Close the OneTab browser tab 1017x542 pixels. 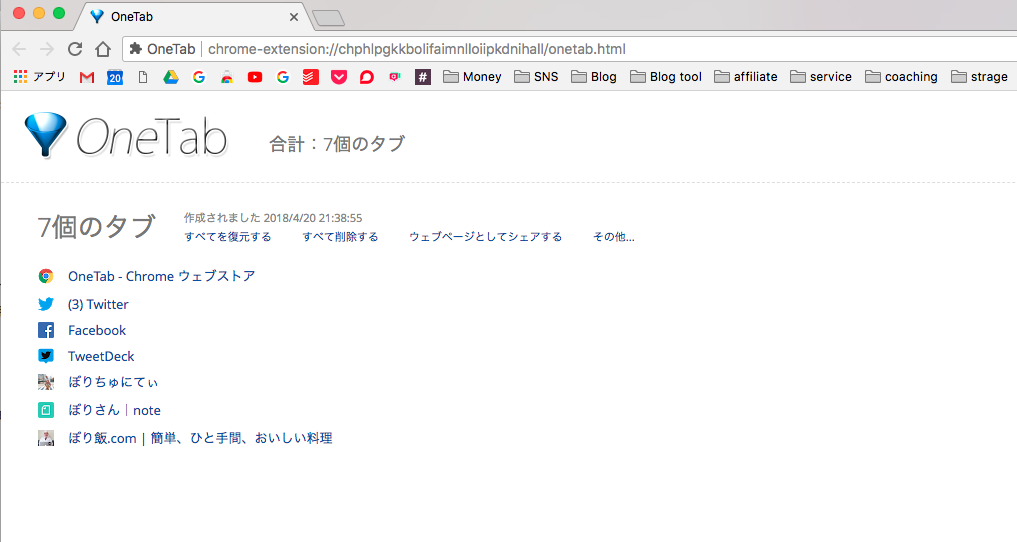click(x=294, y=17)
